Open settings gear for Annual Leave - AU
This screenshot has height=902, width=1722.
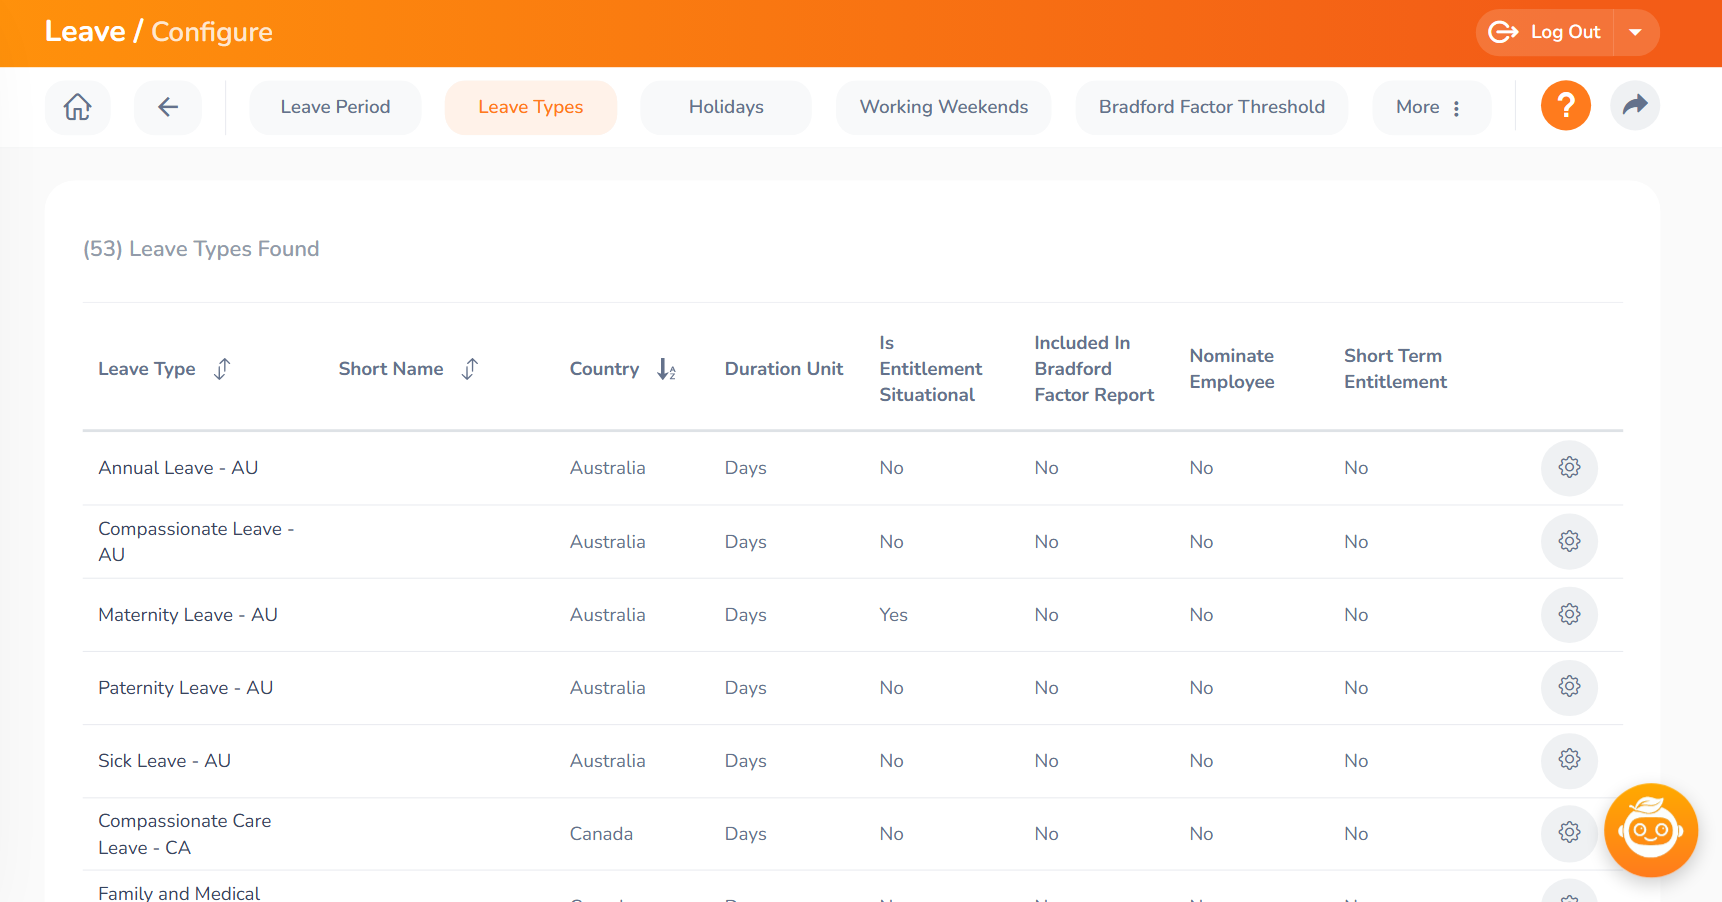click(x=1570, y=468)
